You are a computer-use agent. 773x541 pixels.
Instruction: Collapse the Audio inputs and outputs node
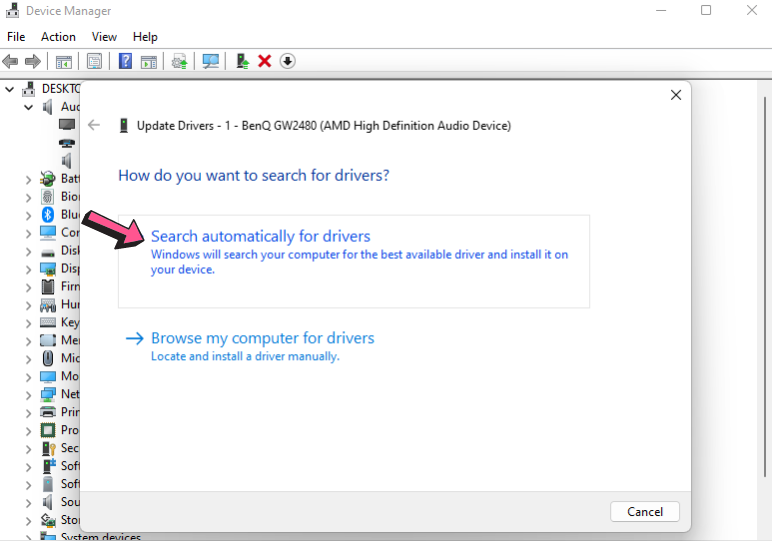click(29, 107)
